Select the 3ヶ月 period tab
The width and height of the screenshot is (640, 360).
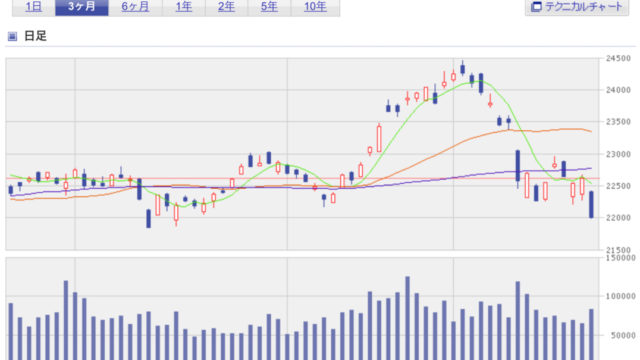pos(82,7)
